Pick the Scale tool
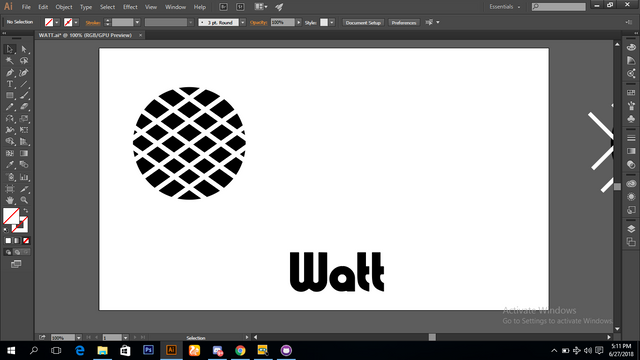 (24, 119)
